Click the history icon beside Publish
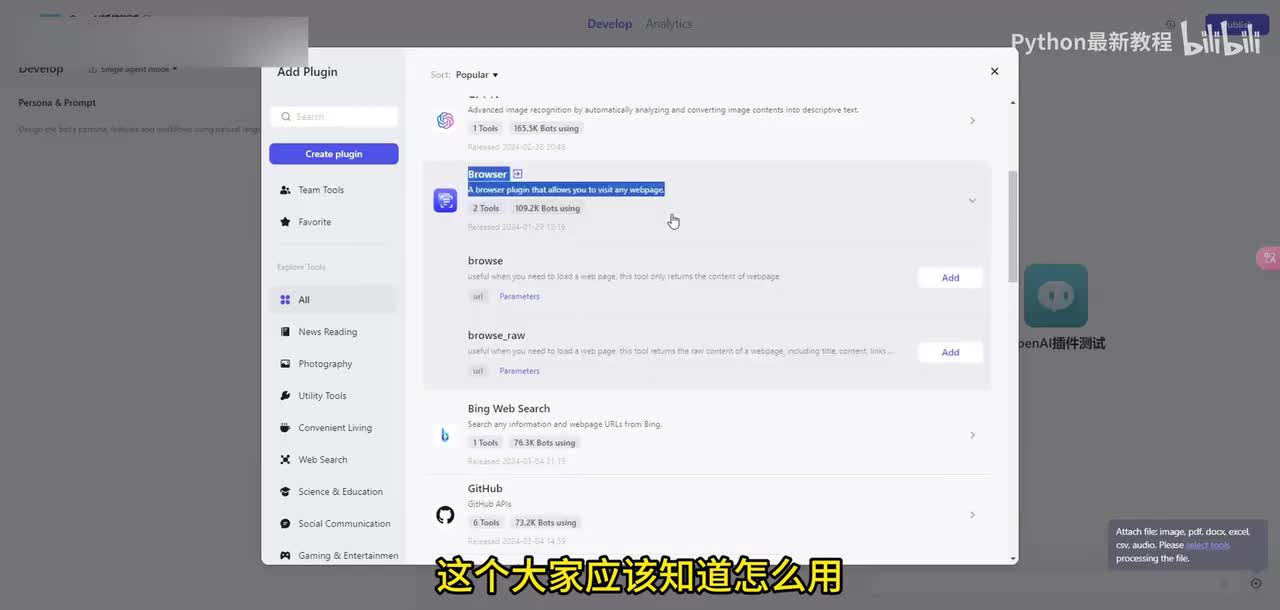 click(1171, 25)
